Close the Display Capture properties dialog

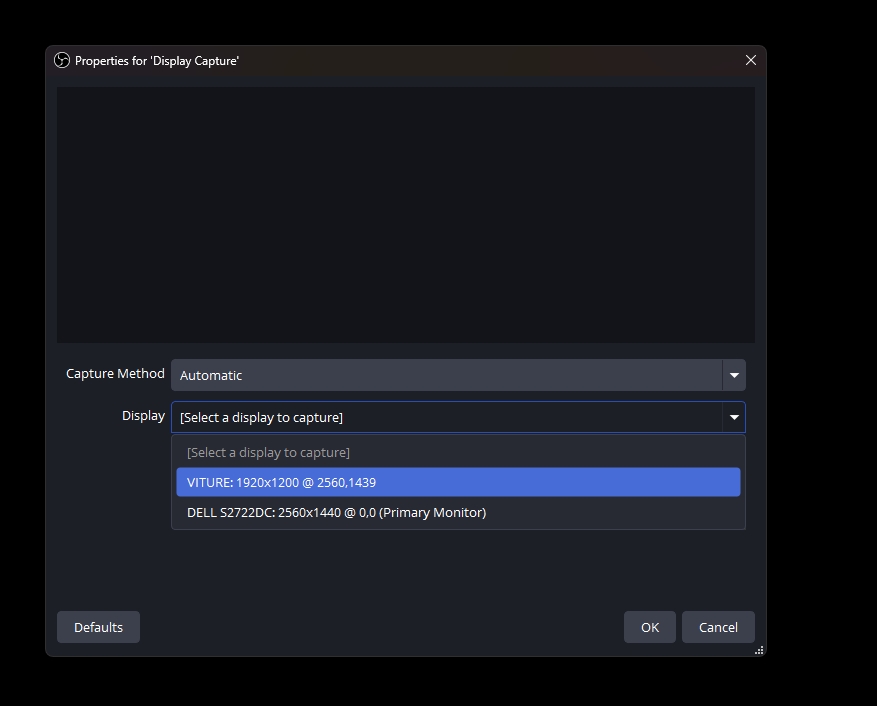click(x=750, y=60)
